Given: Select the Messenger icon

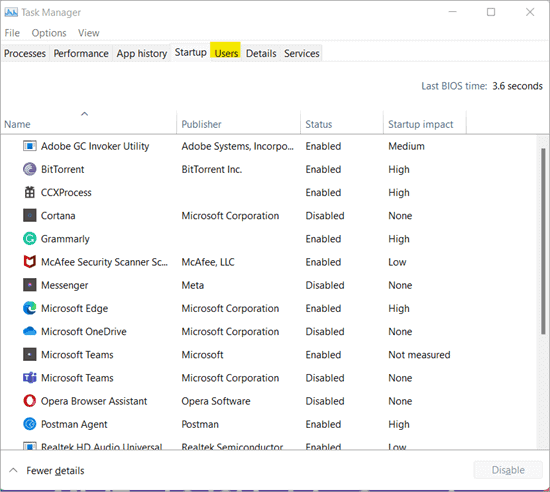Looking at the screenshot, I should 29,285.
